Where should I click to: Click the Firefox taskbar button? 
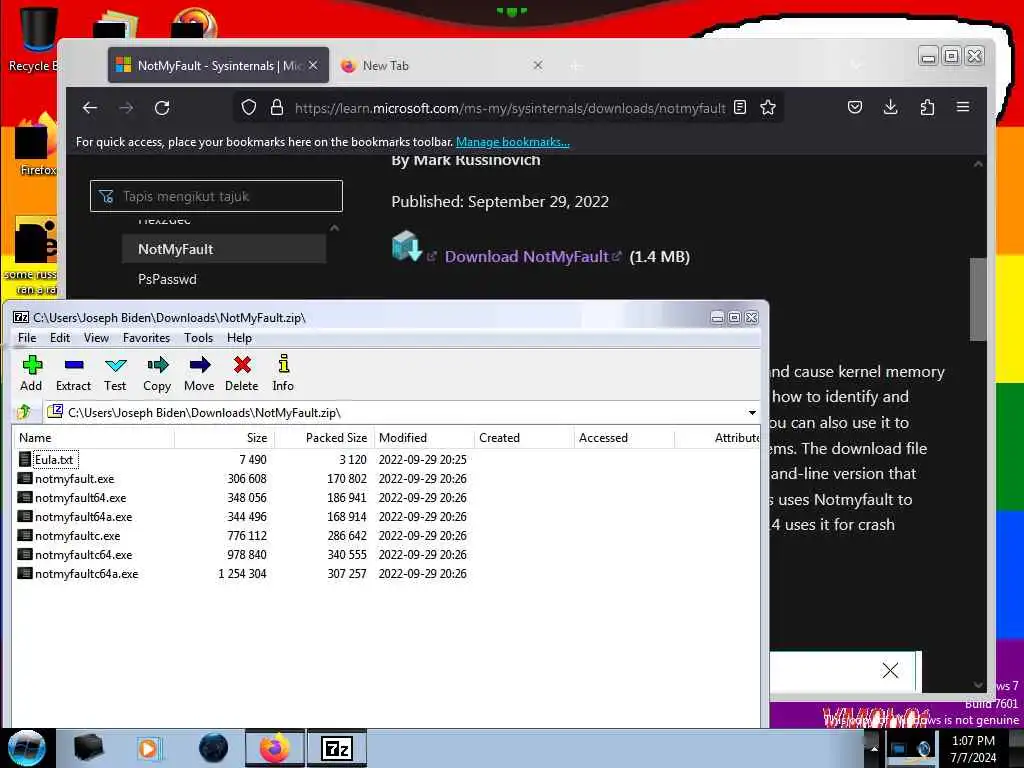pos(275,748)
